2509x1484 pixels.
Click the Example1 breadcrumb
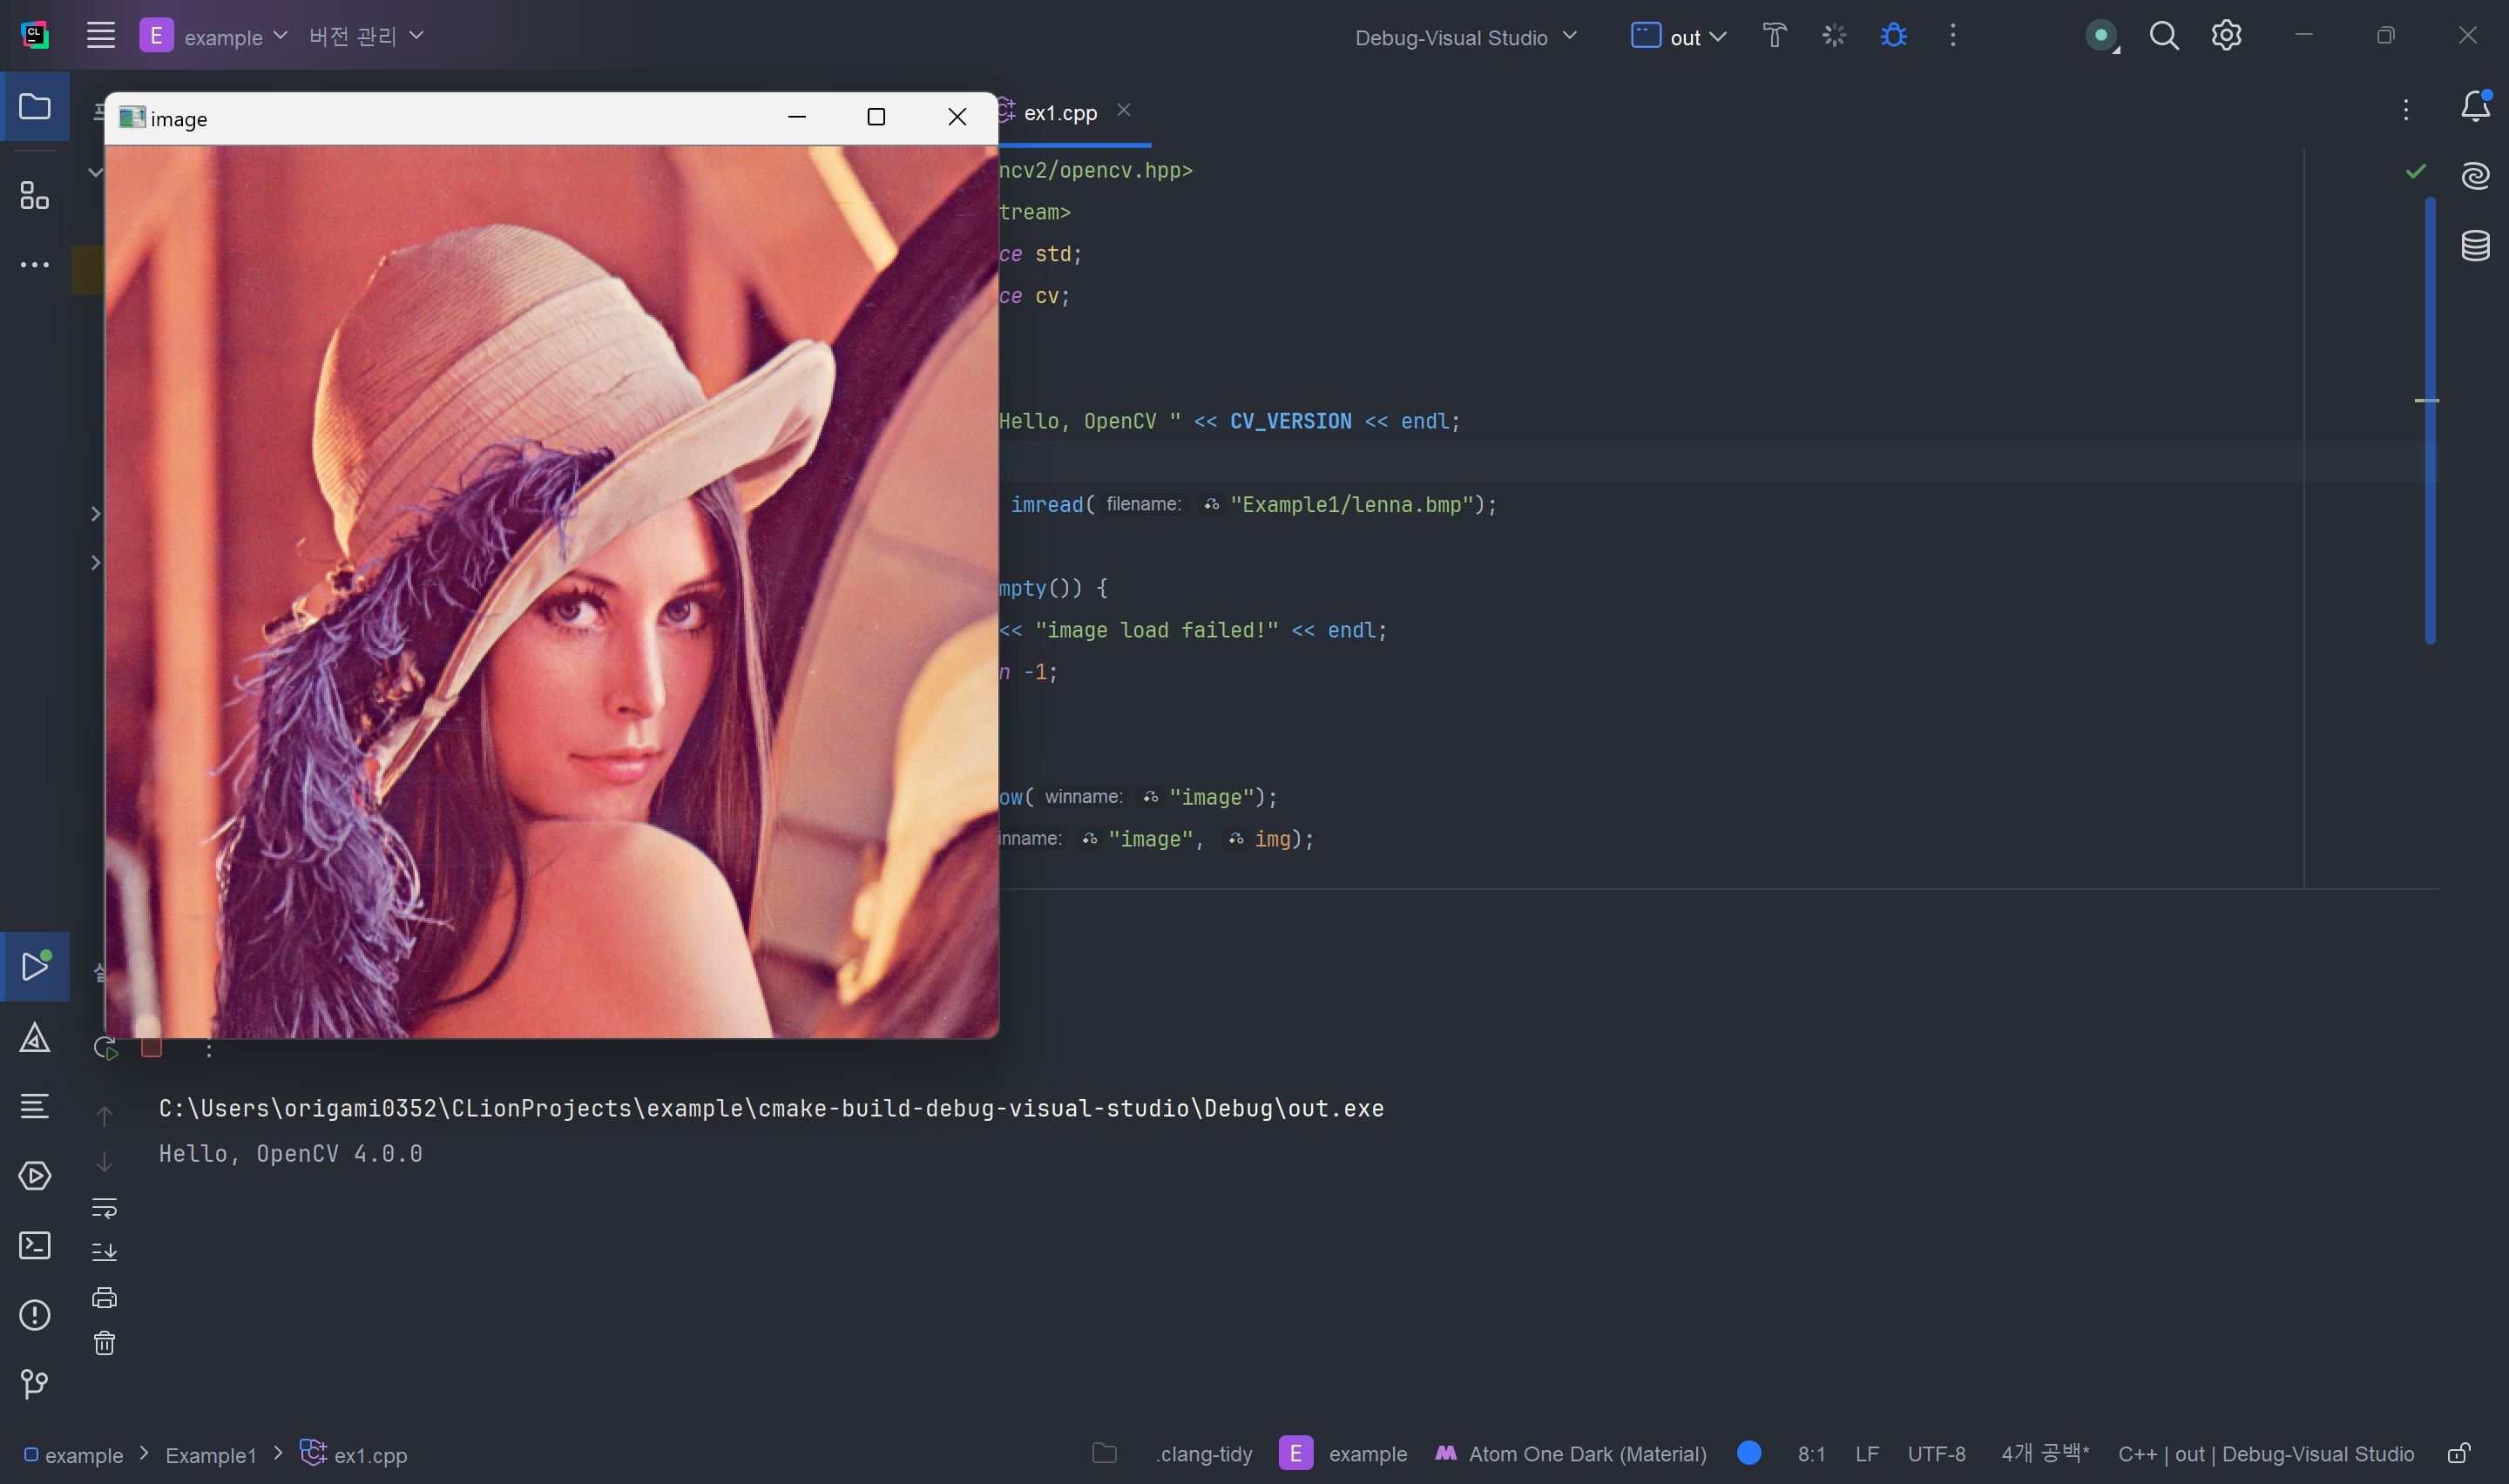[211, 1455]
